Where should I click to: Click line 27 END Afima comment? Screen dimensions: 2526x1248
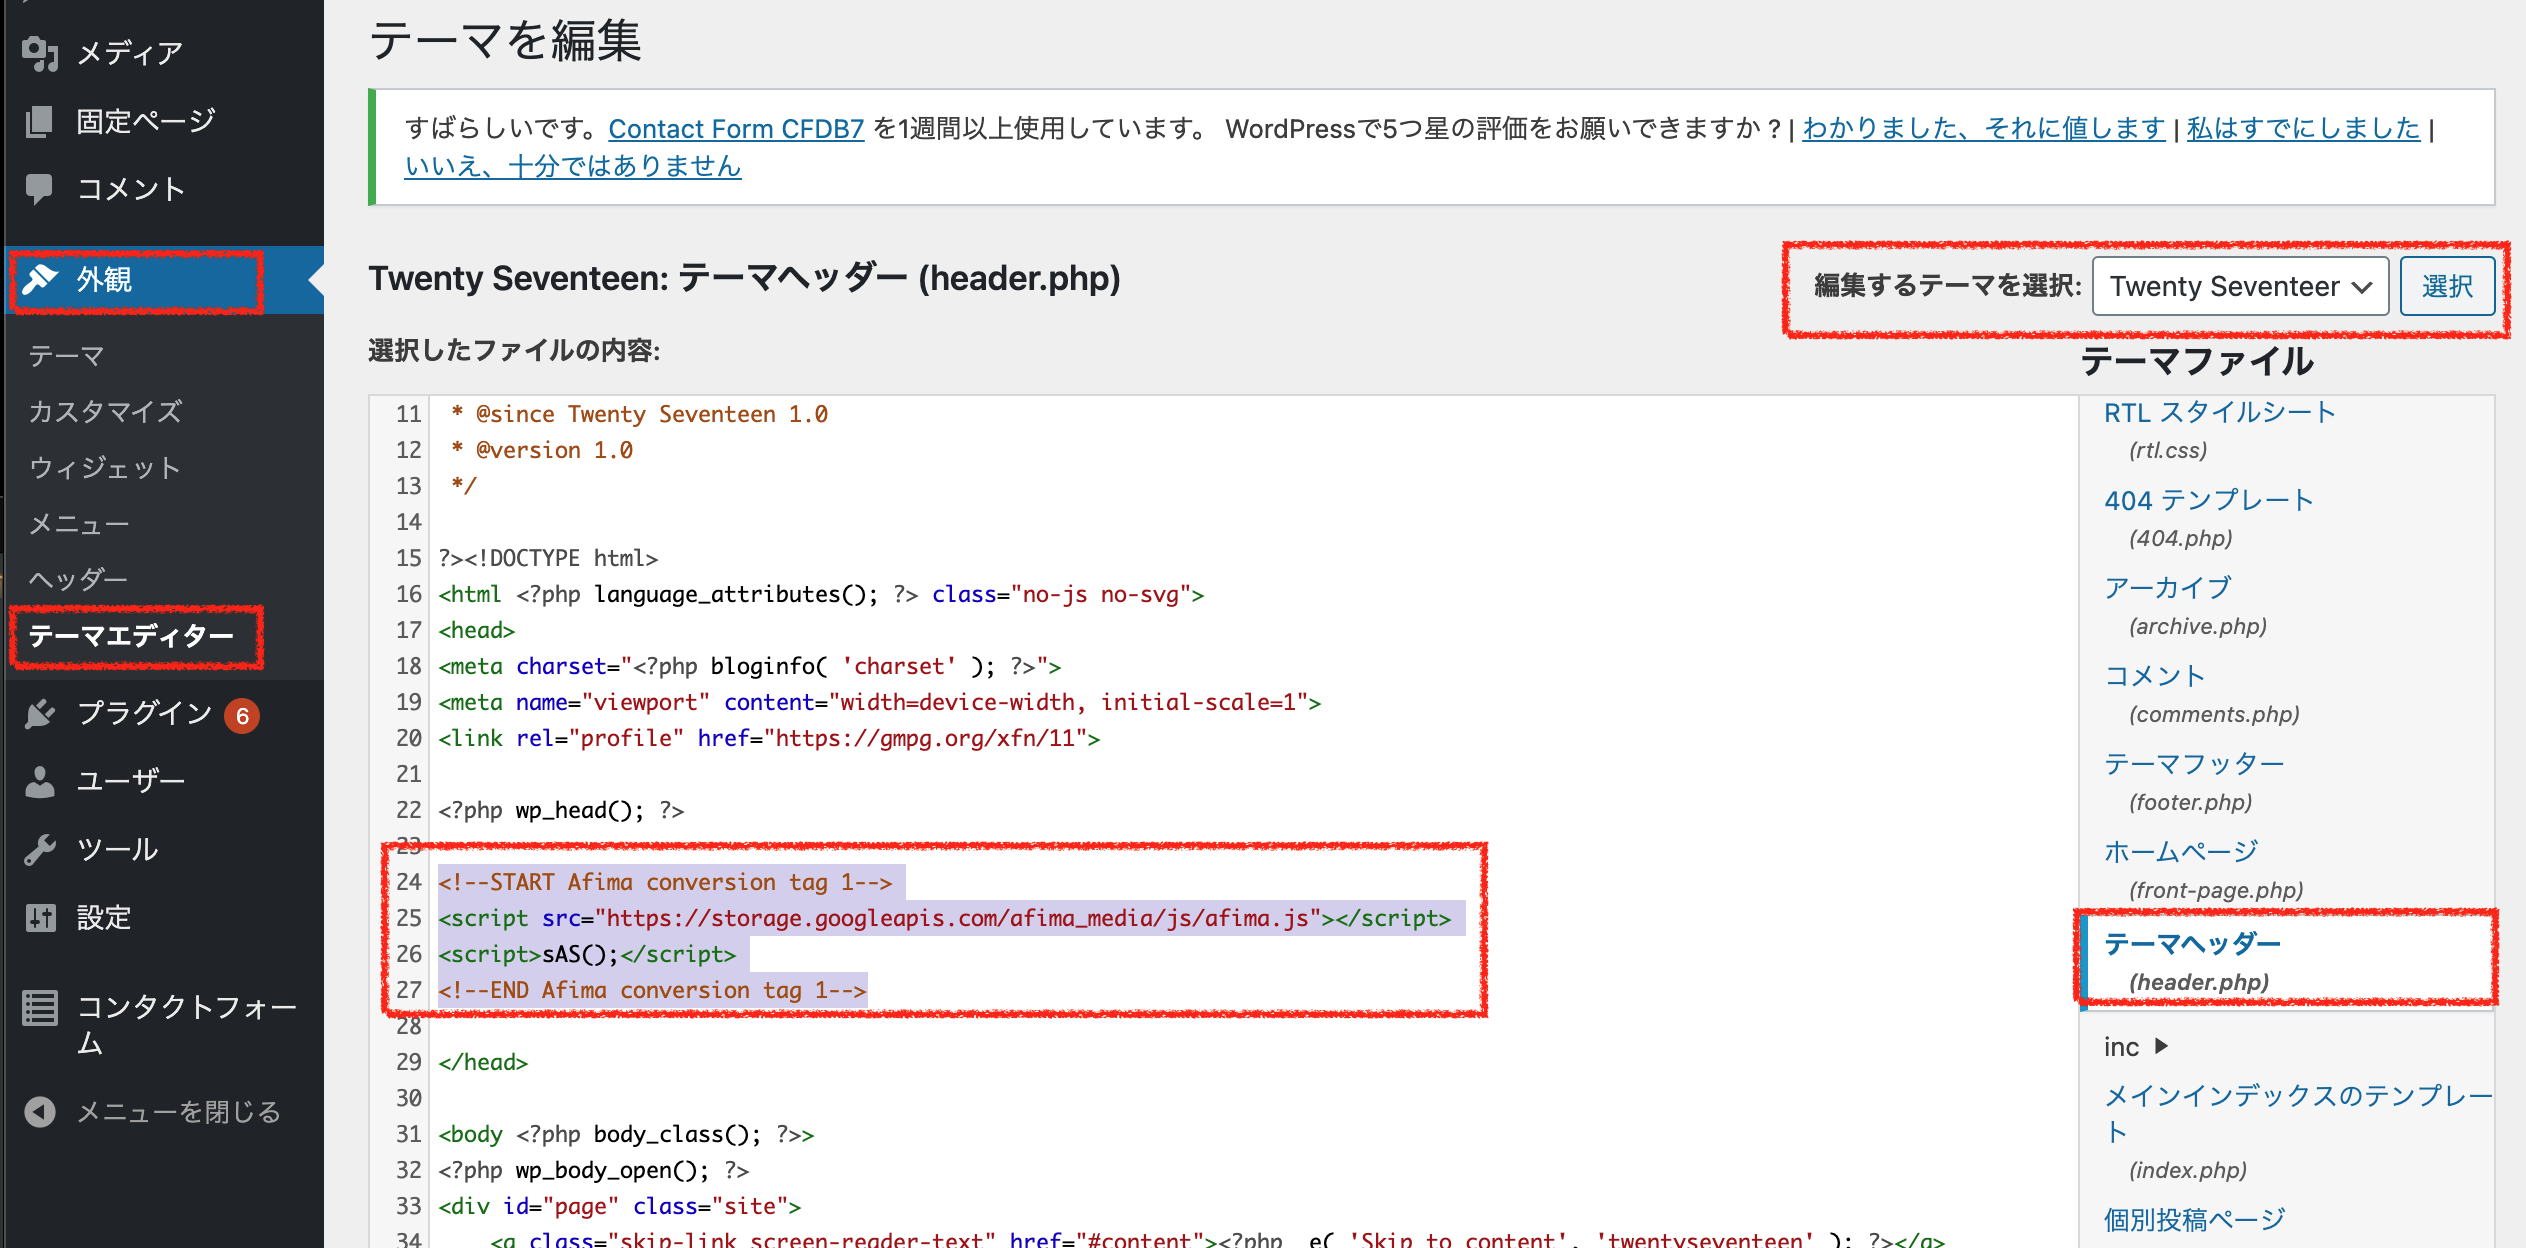652,990
